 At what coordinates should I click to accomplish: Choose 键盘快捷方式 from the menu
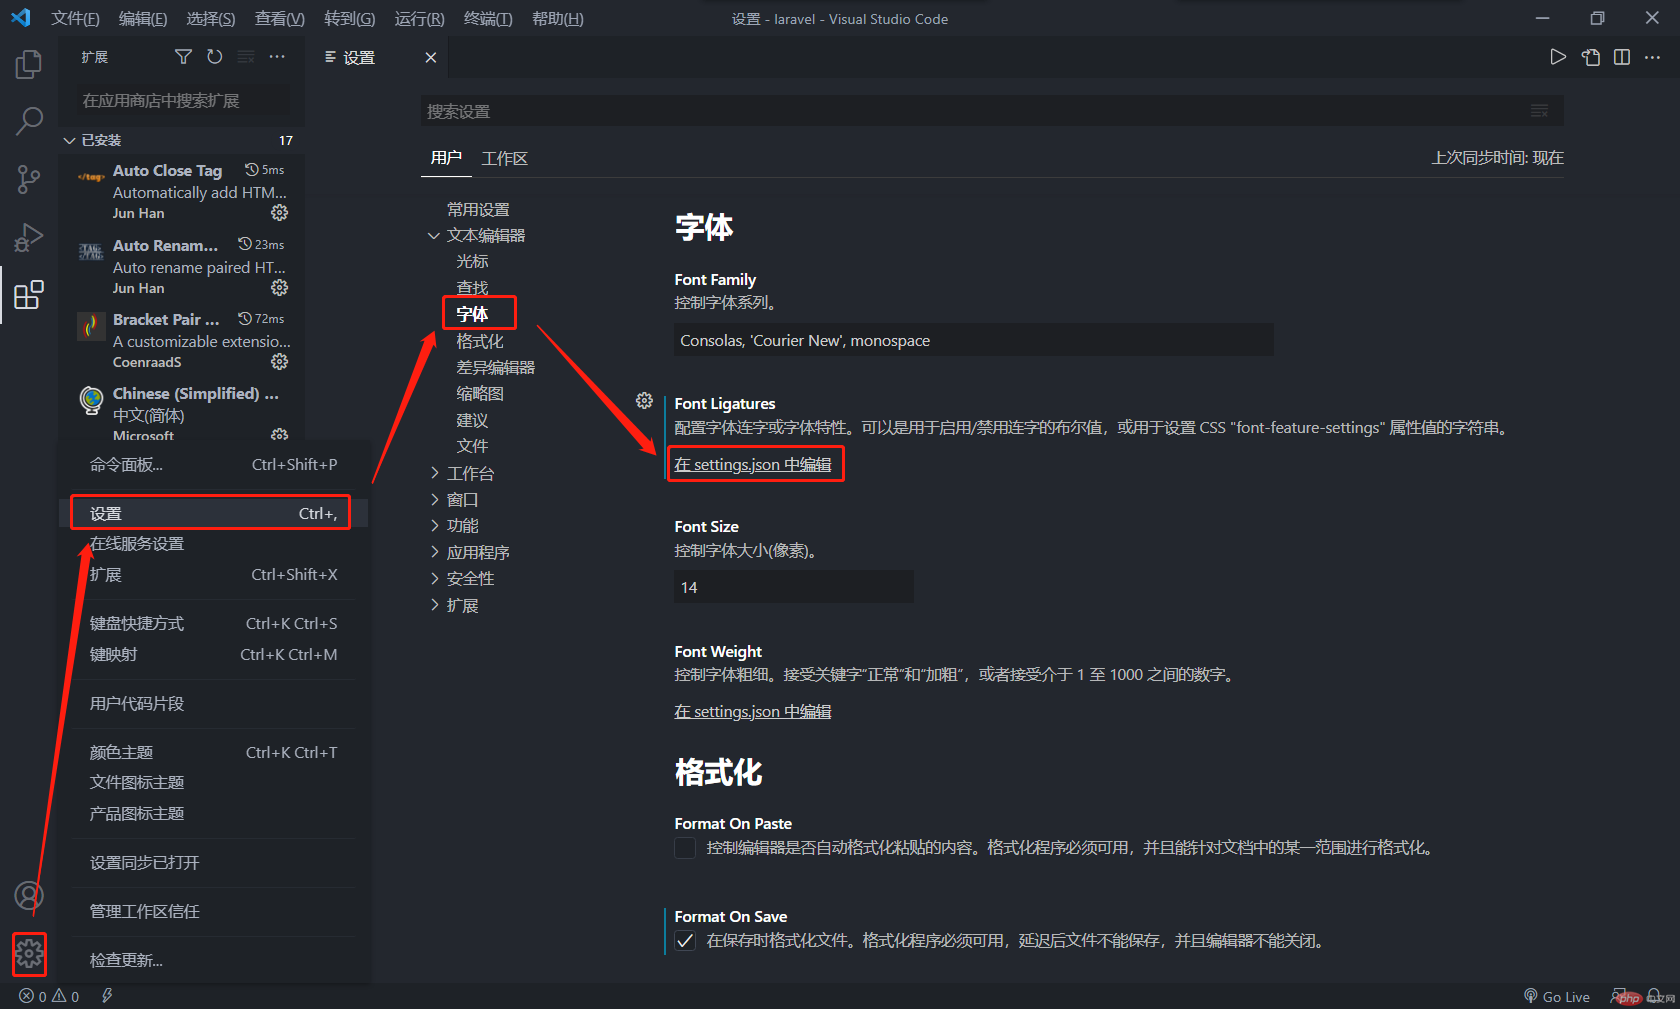pyautogui.click(x=212, y=624)
